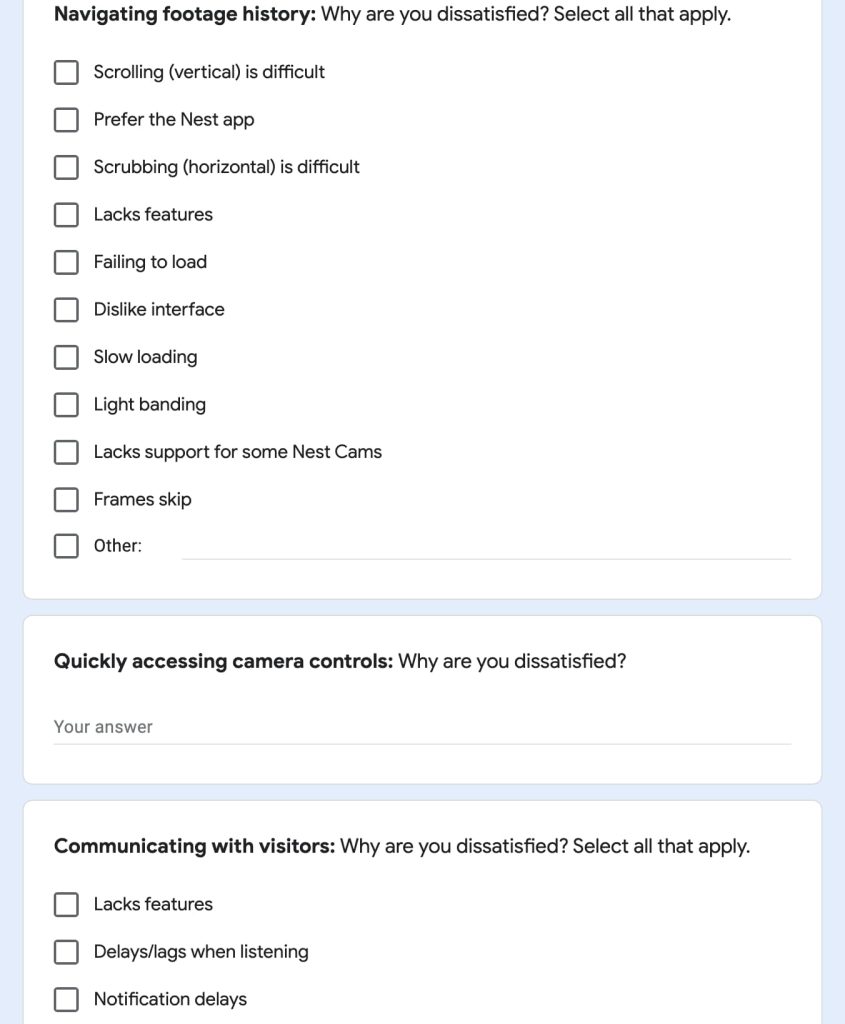Check the 'Light banding' option
This screenshot has width=845, height=1024.
(x=66, y=405)
